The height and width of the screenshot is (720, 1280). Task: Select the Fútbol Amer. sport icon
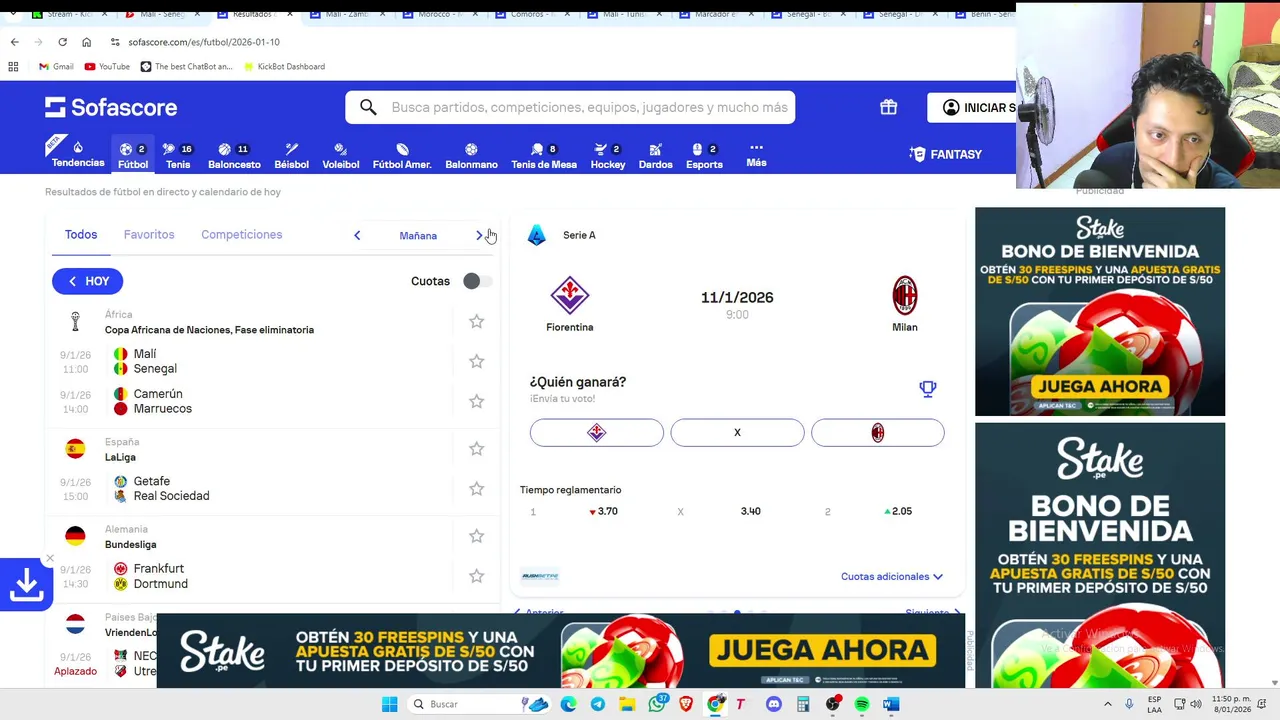coord(402,149)
